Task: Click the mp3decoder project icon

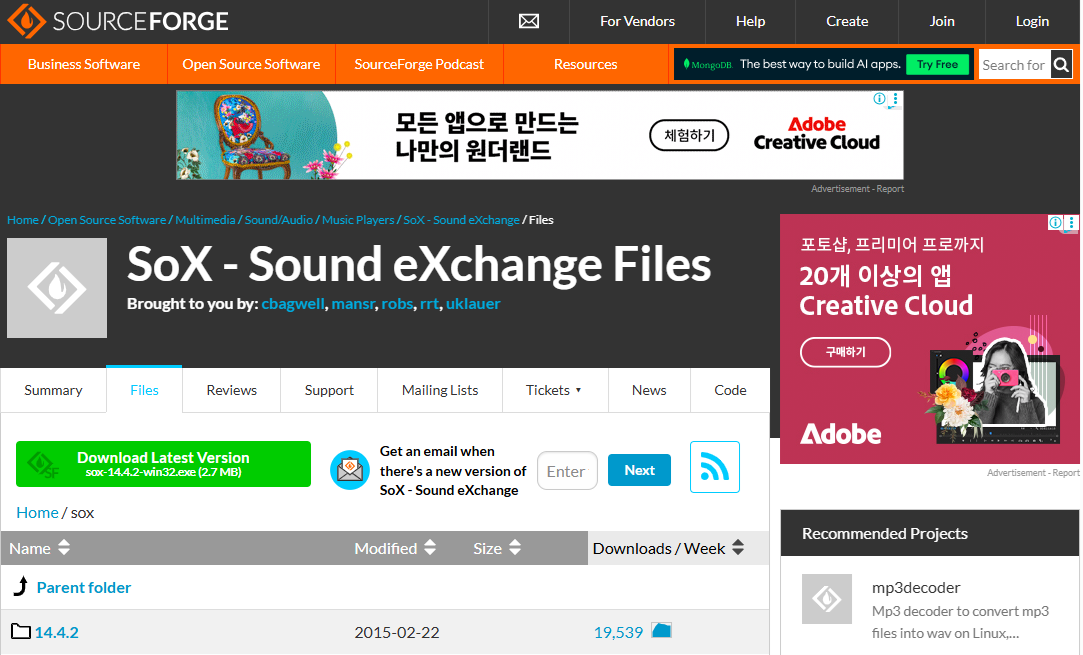Action: 827,599
